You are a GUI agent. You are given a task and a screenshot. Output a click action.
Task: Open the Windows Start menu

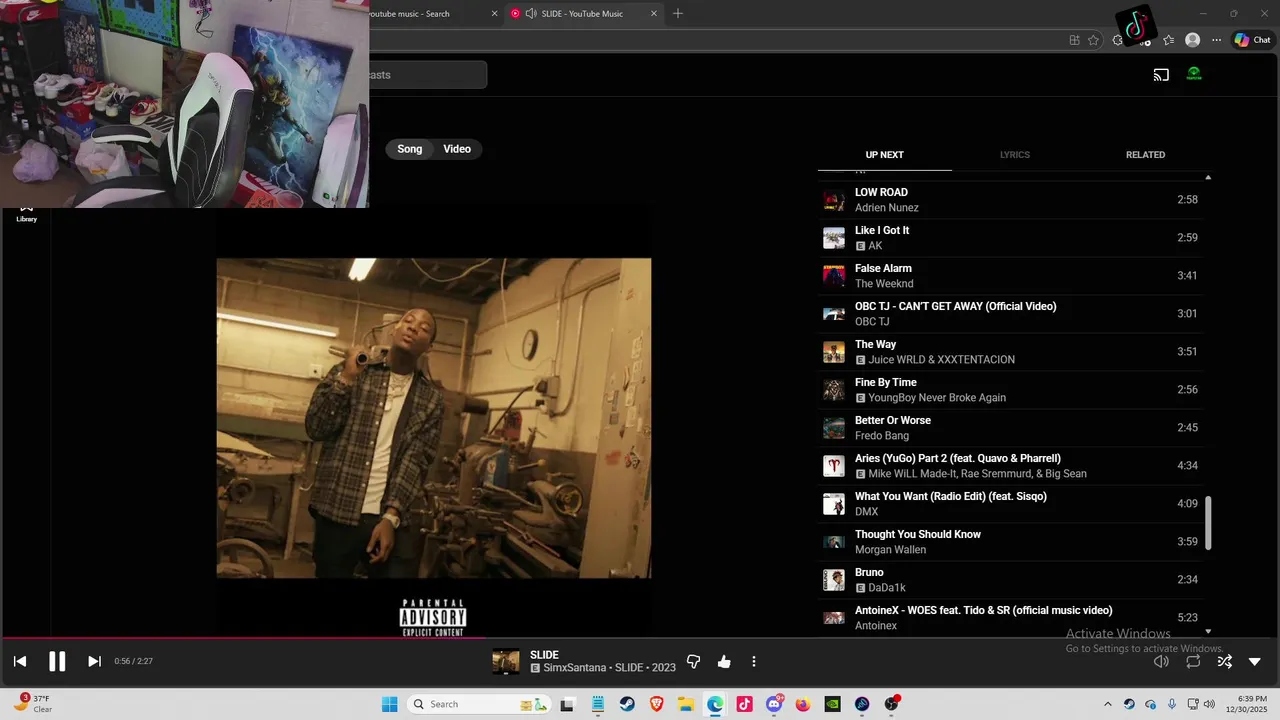[389, 704]
